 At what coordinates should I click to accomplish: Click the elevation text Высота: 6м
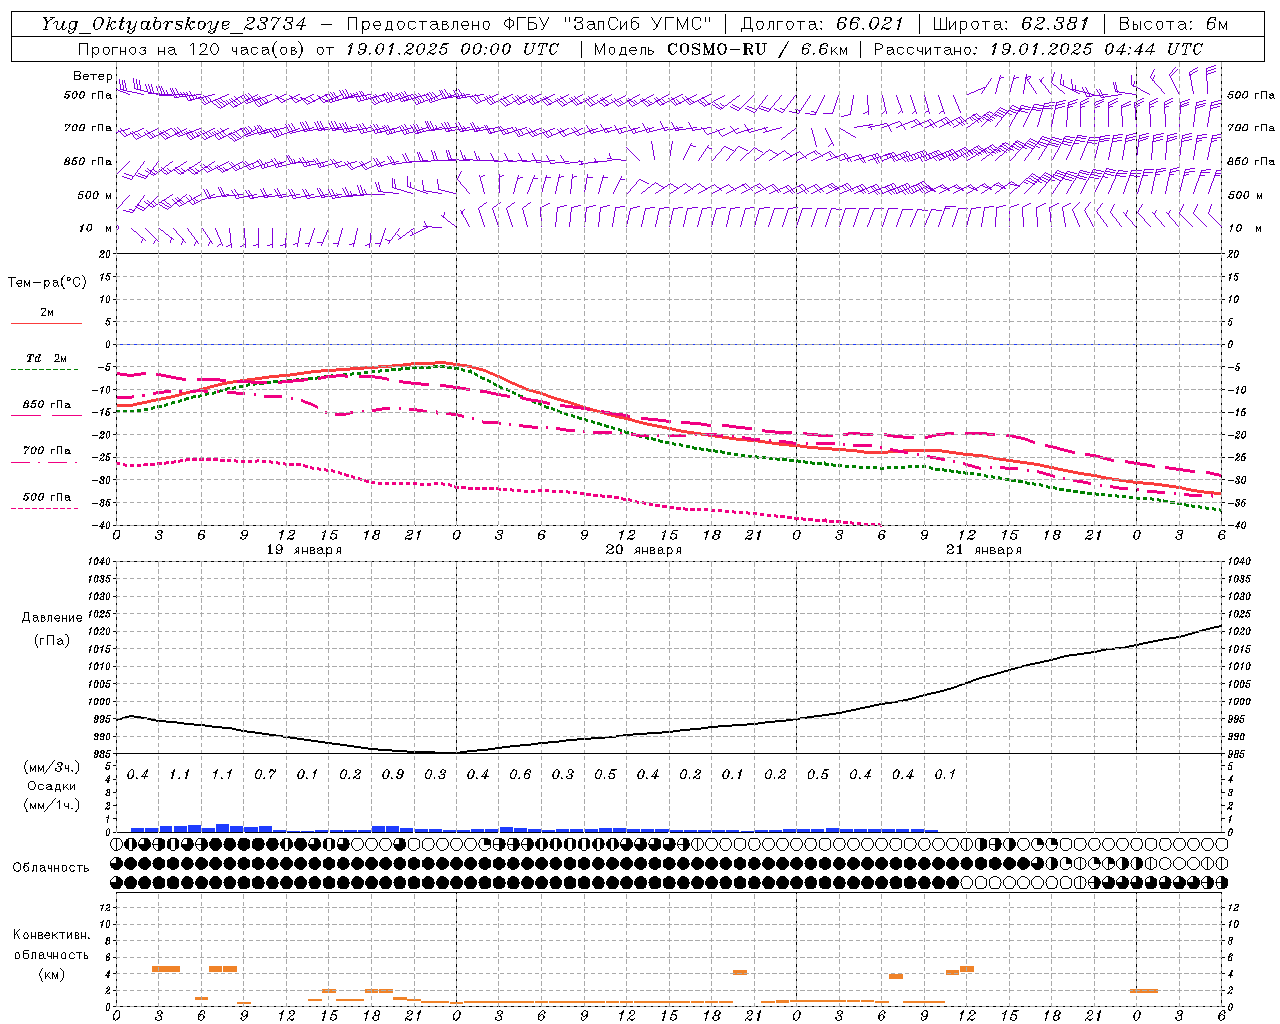point(1174,24)
